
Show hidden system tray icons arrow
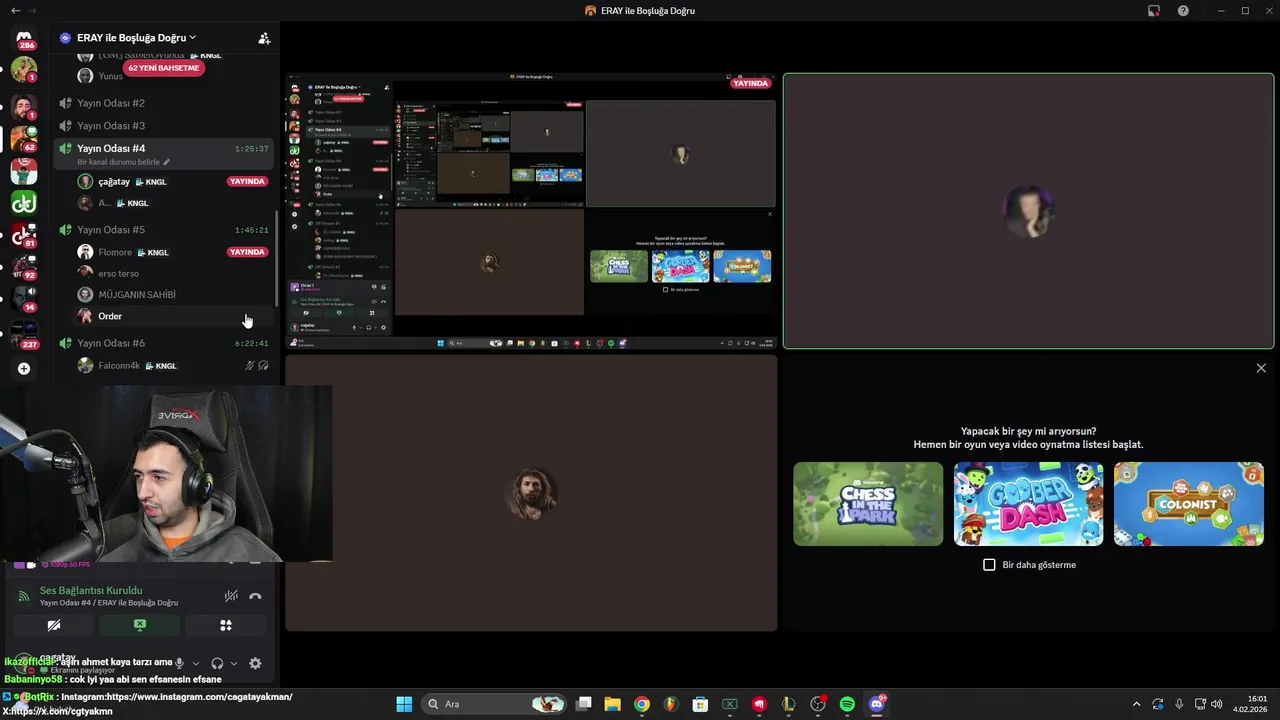[1136, 704]
